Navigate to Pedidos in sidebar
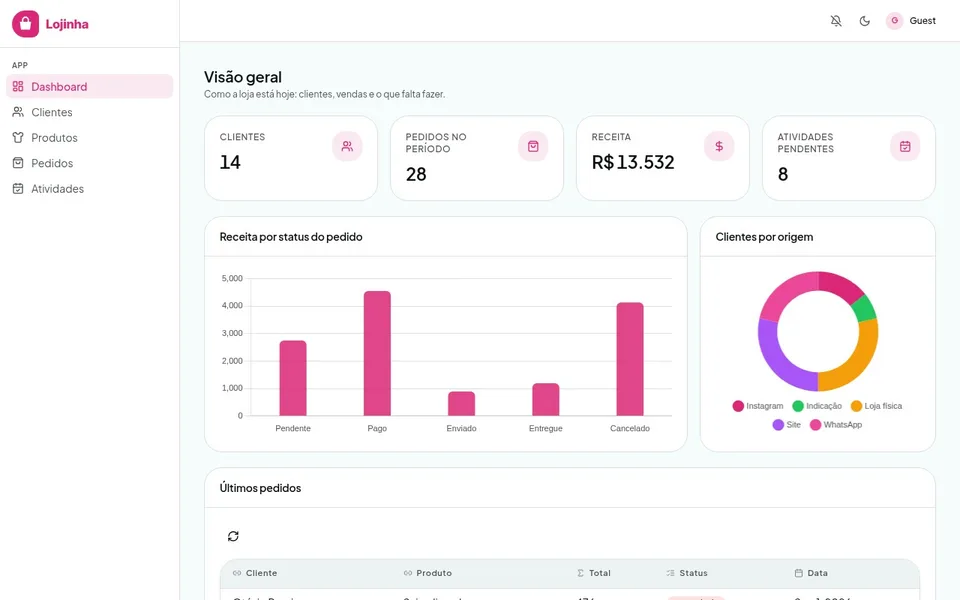 click(89, 163)
